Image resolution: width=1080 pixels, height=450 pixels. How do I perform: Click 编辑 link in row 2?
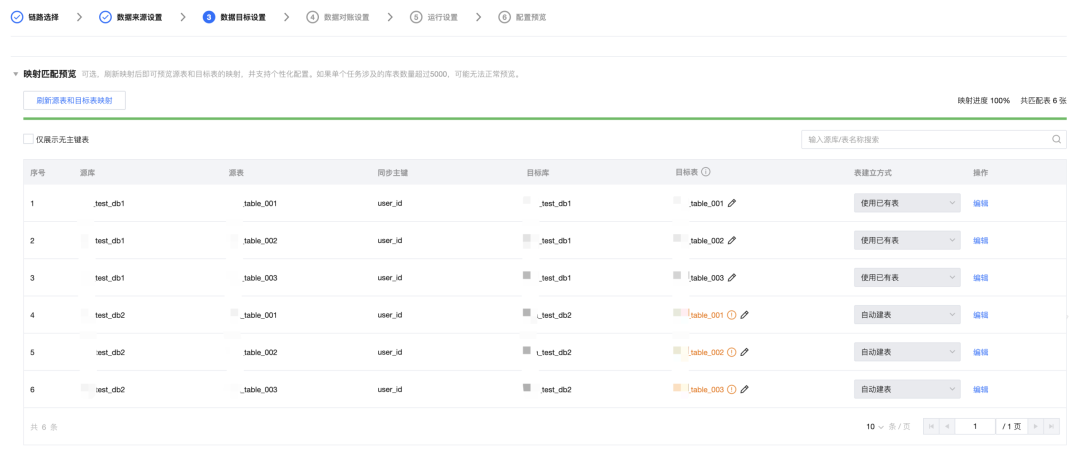[980, 241]
